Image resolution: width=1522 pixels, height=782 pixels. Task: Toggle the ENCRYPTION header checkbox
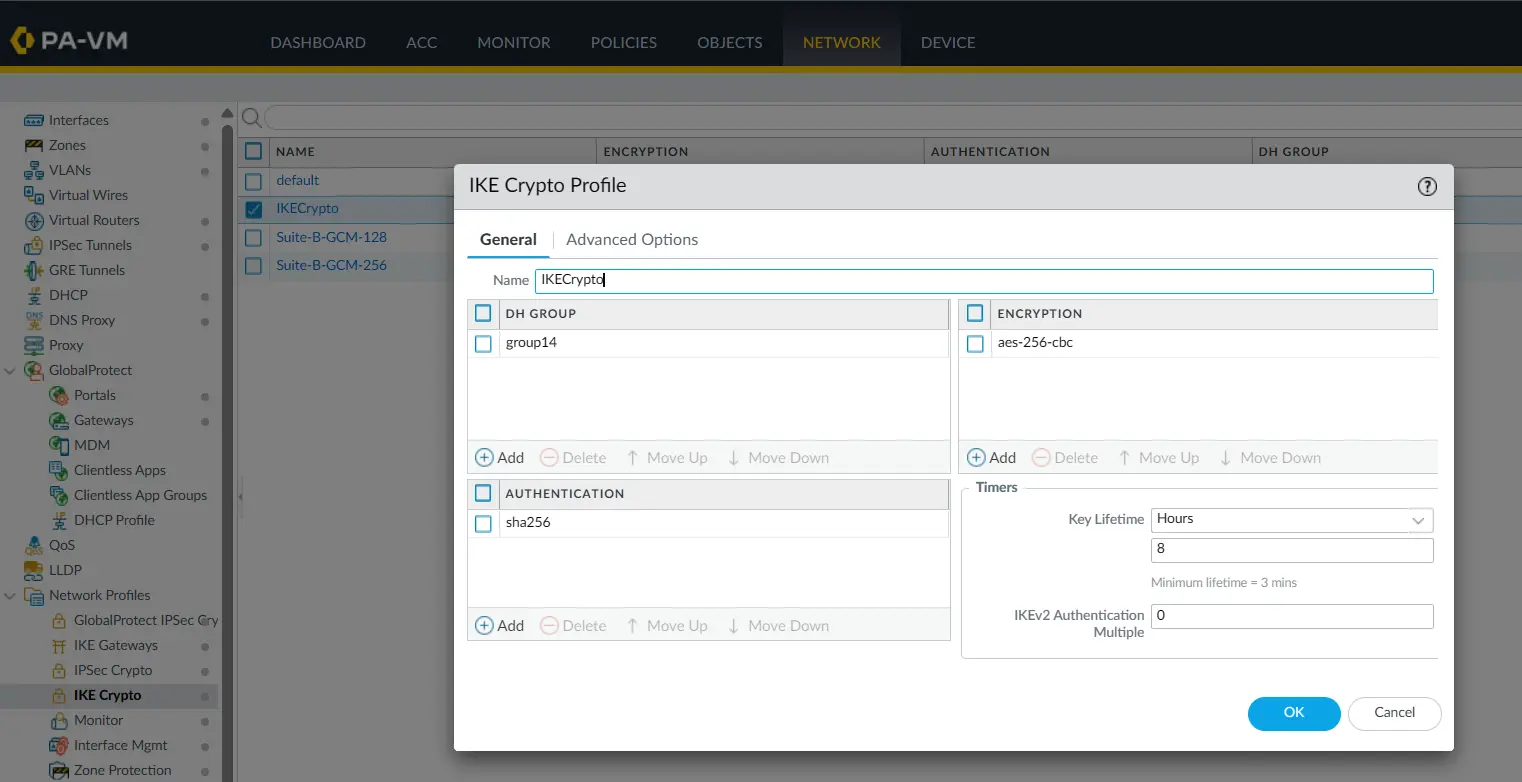(x=975, y=313)
